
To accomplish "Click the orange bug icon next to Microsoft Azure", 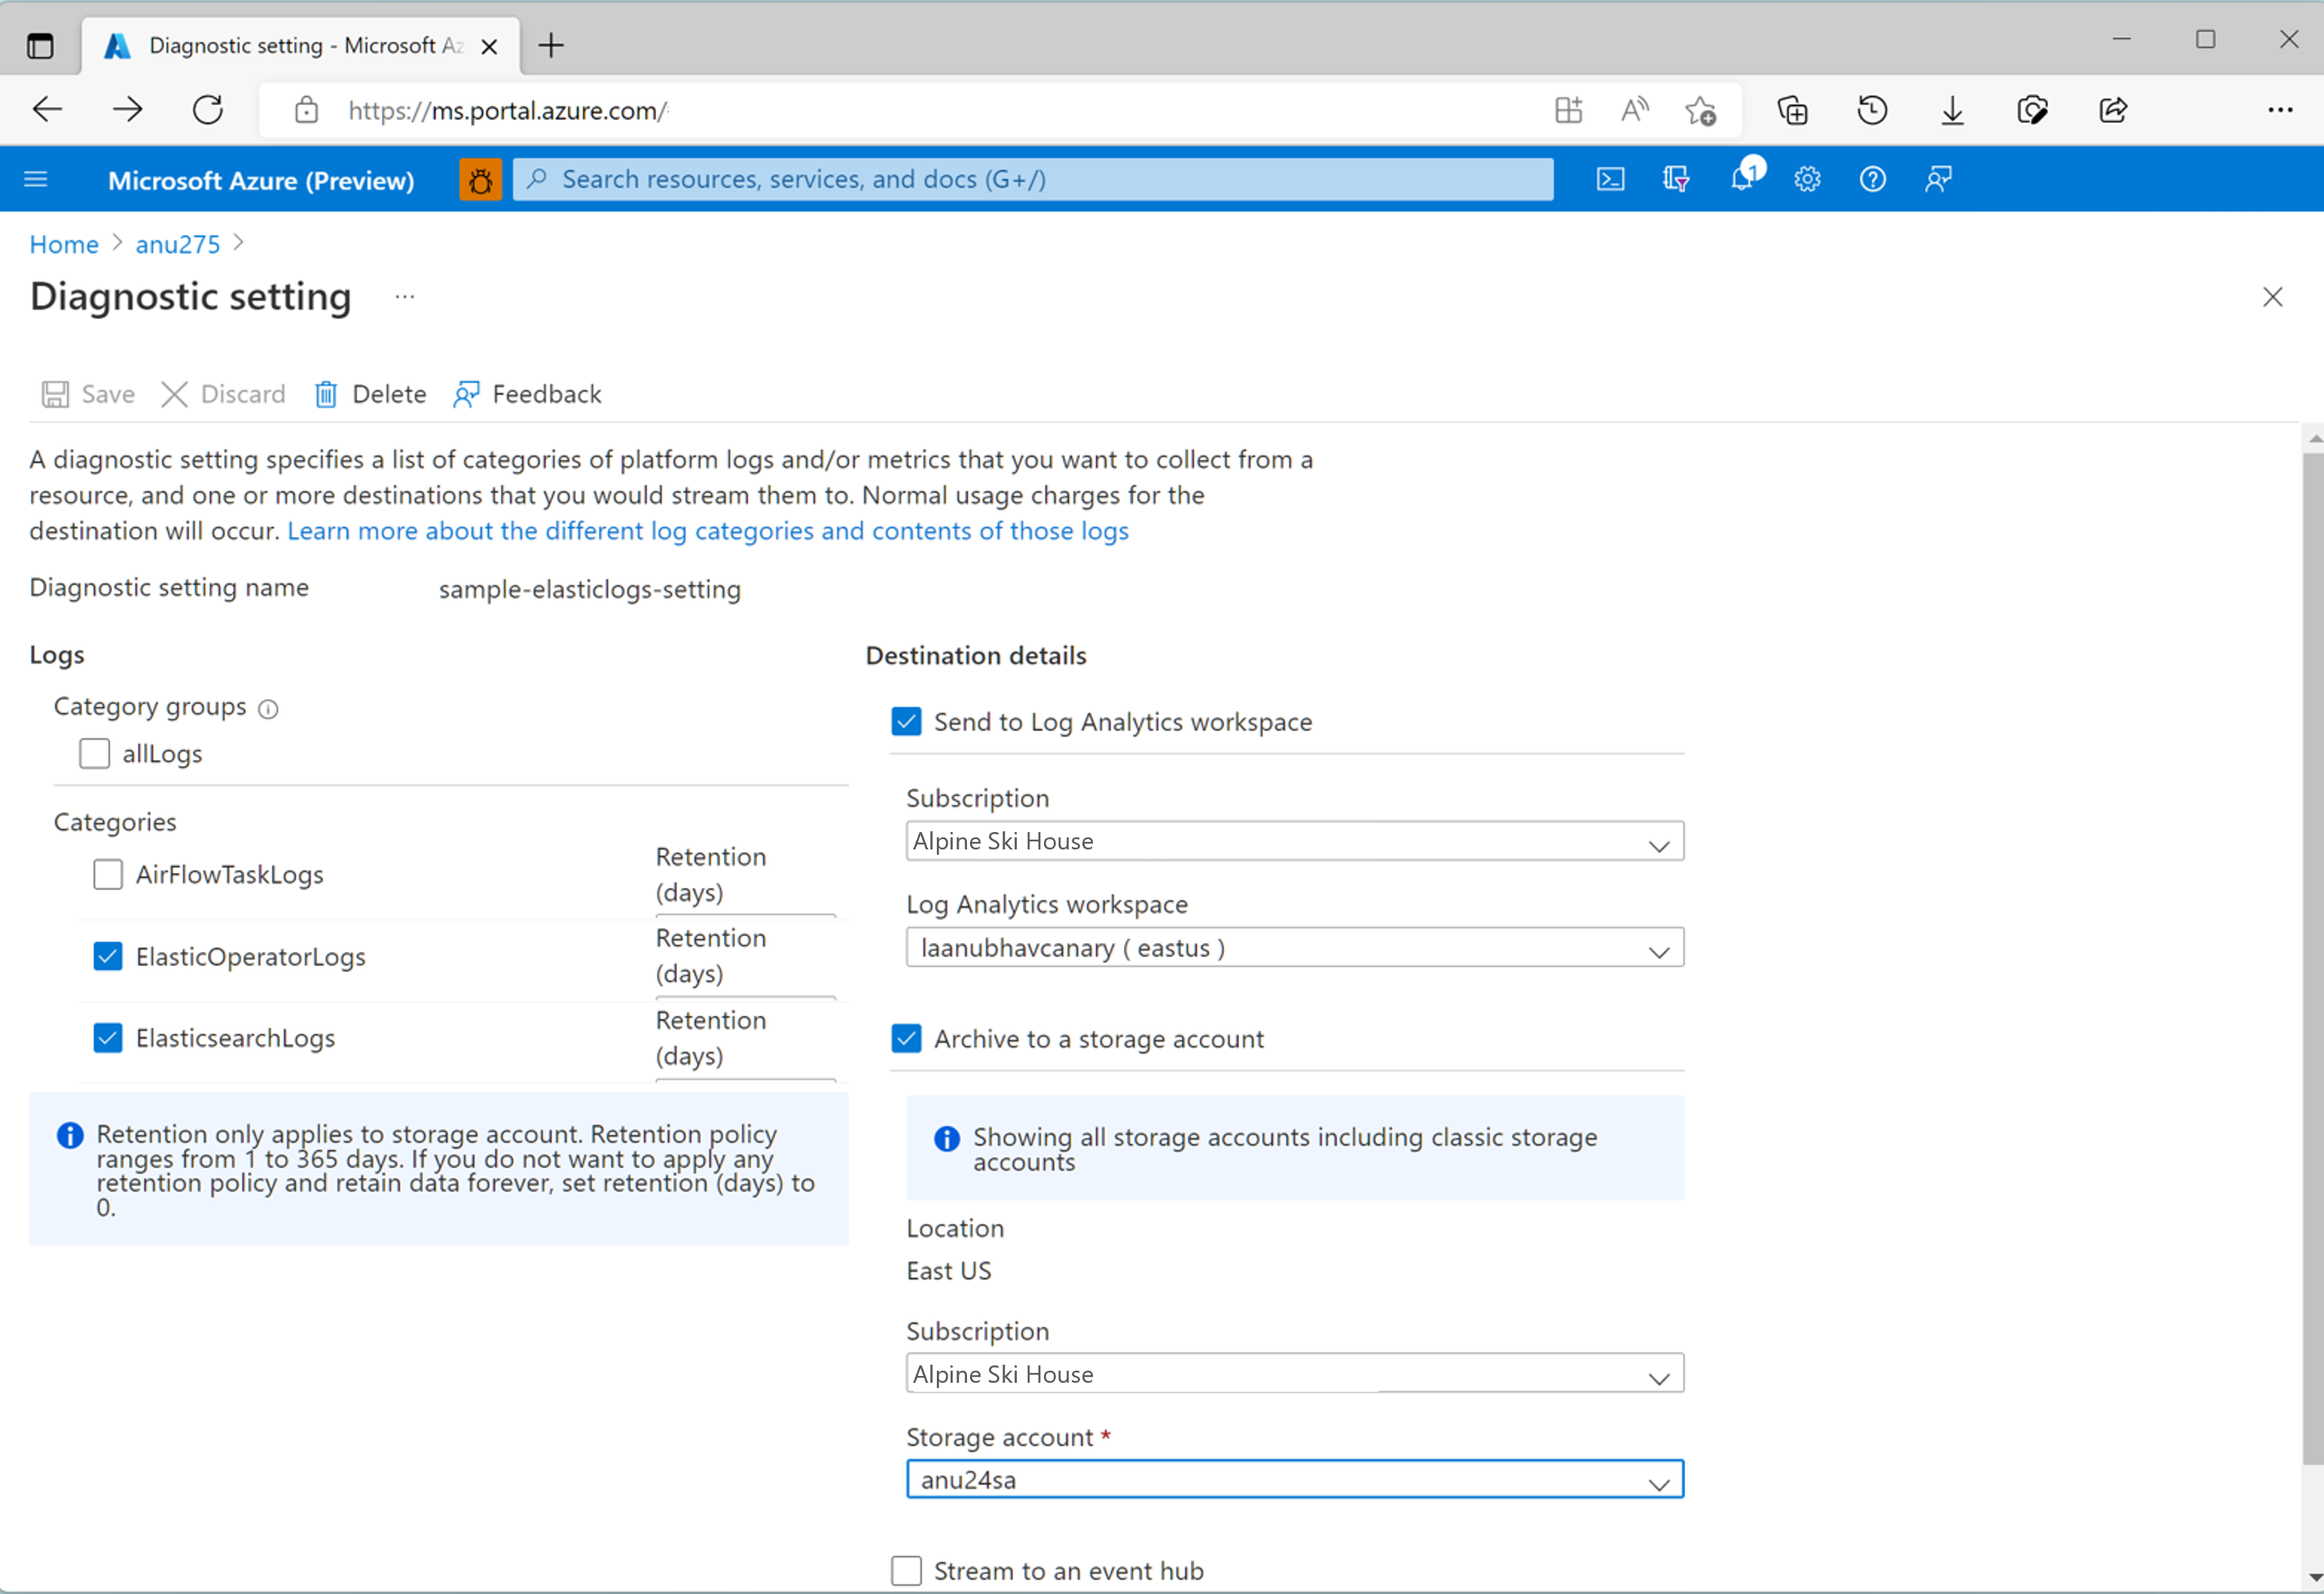I will pyautogui.click(x=481, y=180).
